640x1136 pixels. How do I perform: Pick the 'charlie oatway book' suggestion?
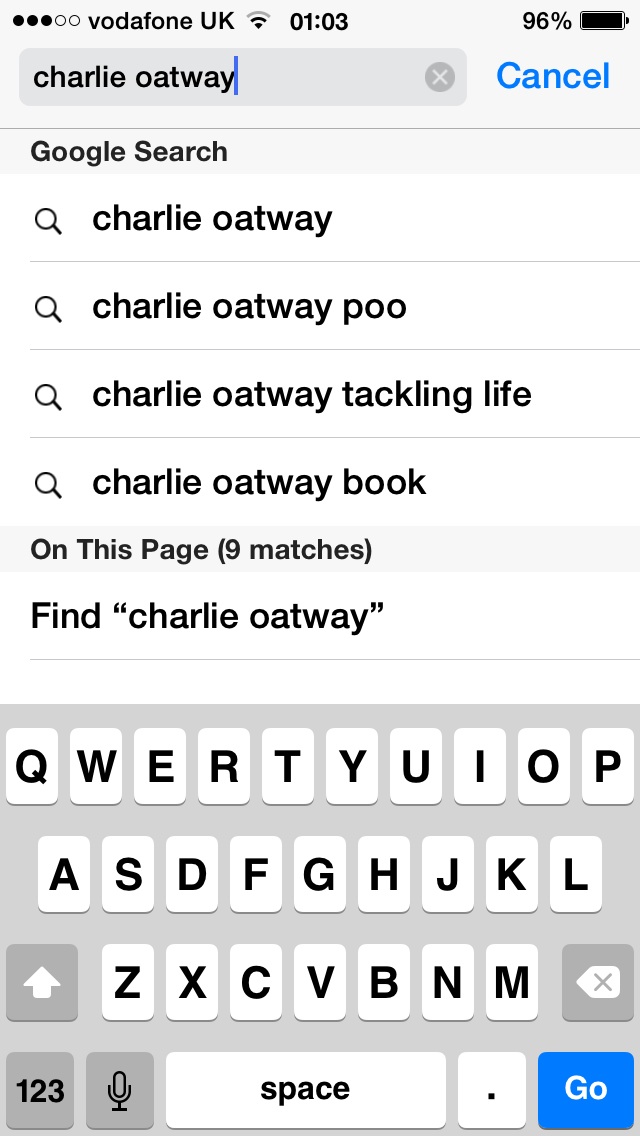[259, 483]
